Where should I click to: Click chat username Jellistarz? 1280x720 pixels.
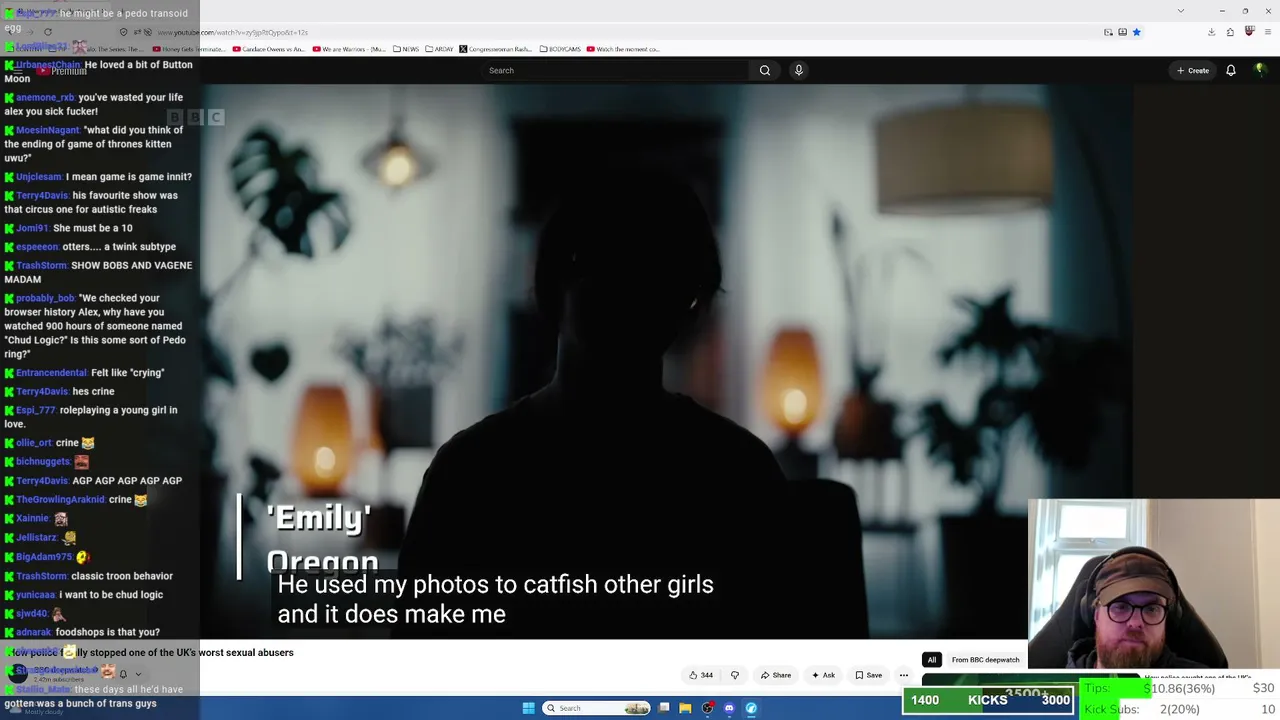36,538
